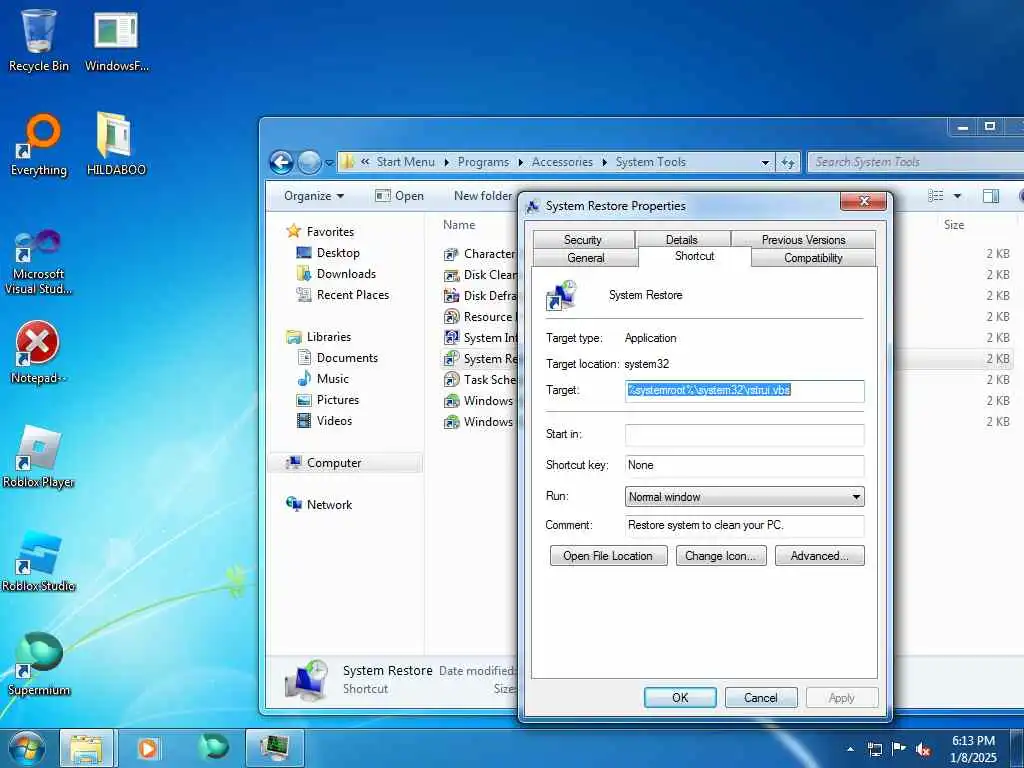
Task: Launch the Everything shortcut on desktop
Action: click(39, 145)
